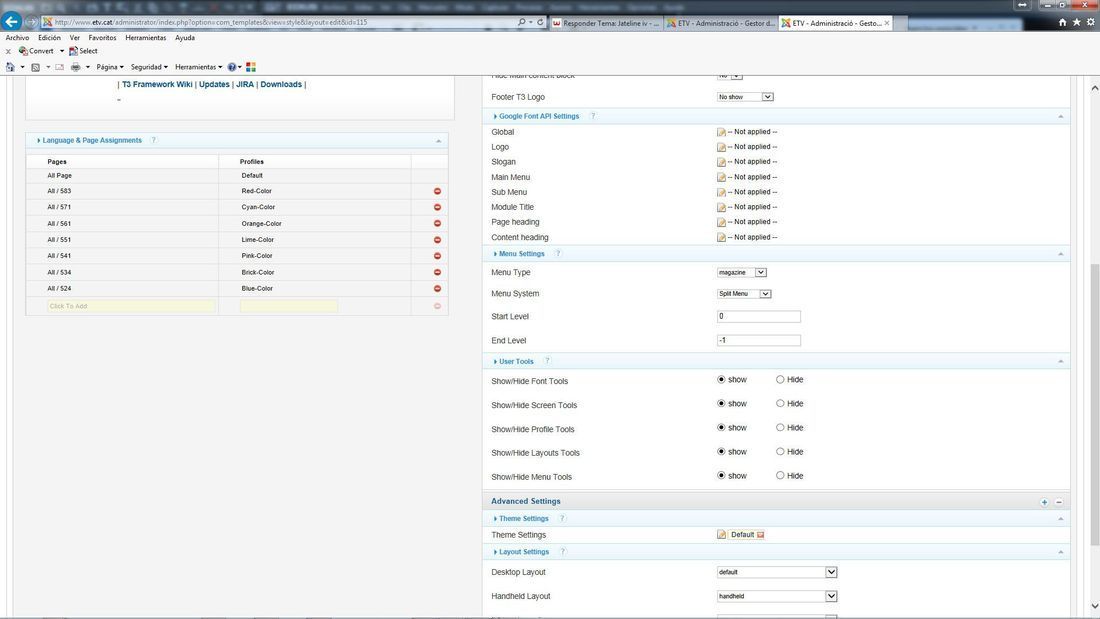Delete the Brick-Color assignment row

tap(437, 272)
